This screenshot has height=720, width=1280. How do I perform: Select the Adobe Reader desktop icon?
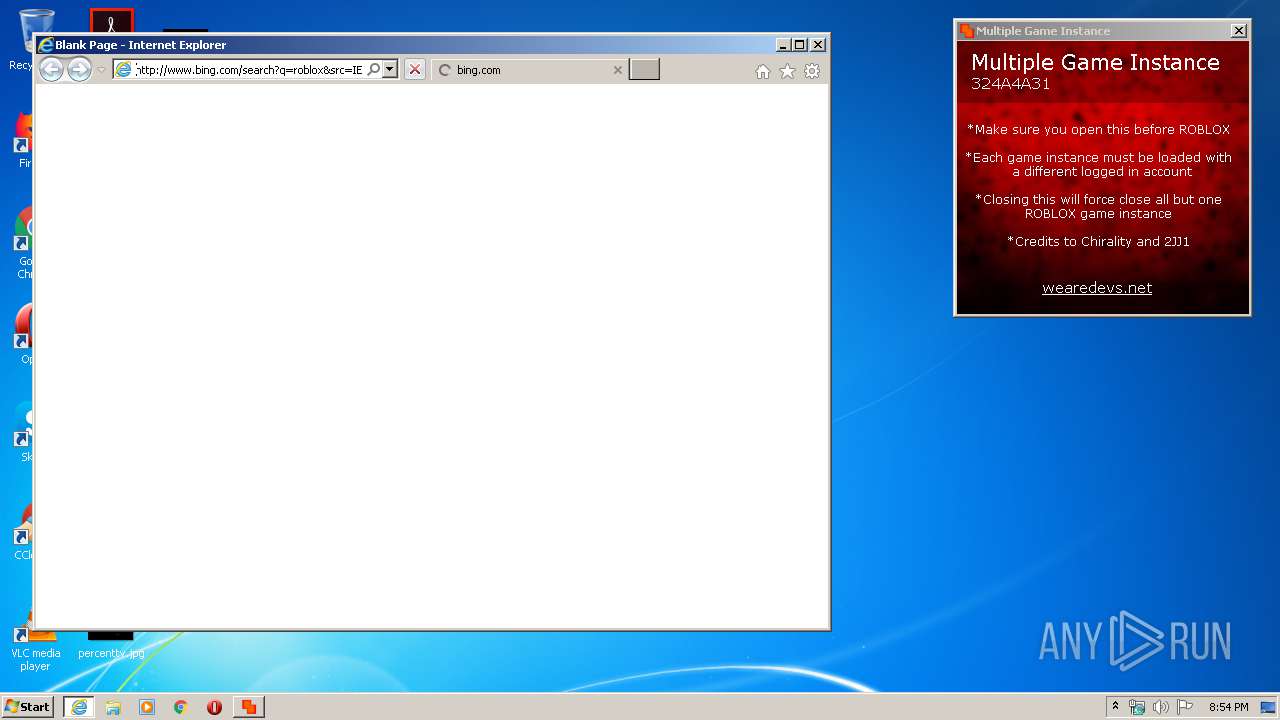111,21
